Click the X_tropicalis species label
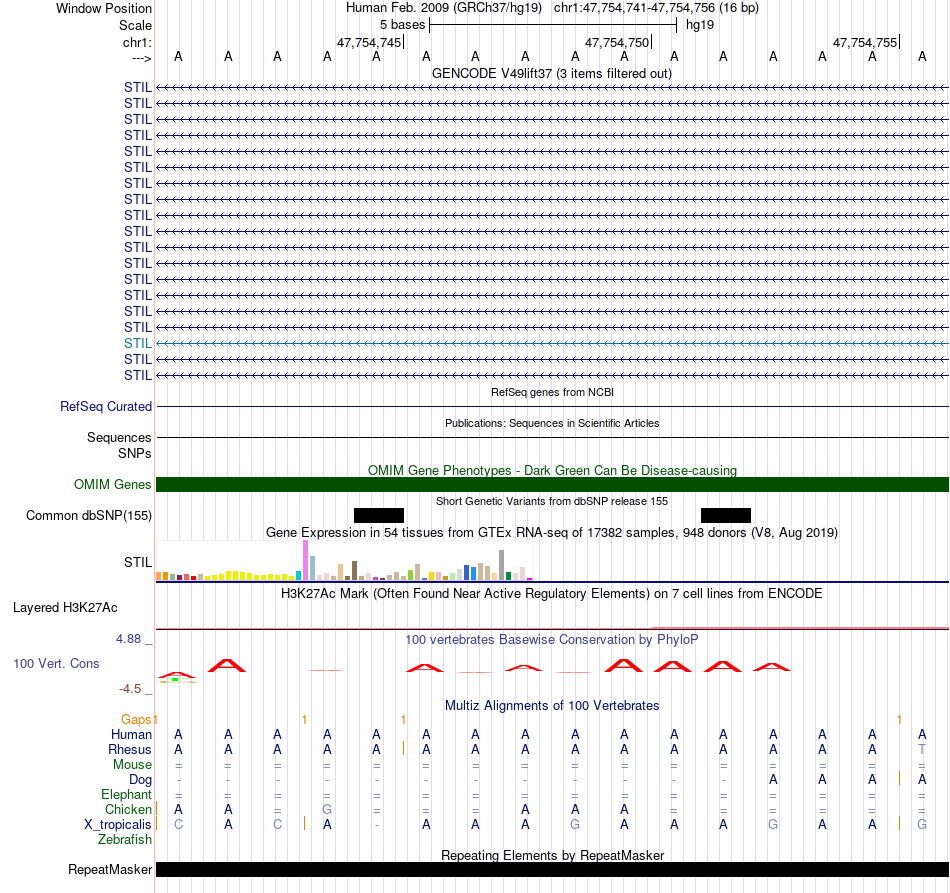 coord(118,825)
